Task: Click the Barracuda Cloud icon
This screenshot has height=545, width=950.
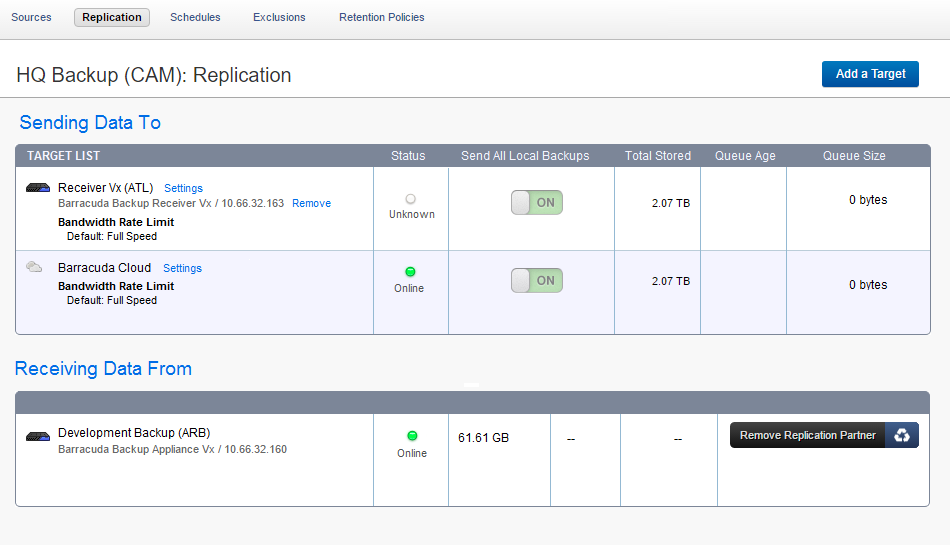Action: (x=34, y=267)
